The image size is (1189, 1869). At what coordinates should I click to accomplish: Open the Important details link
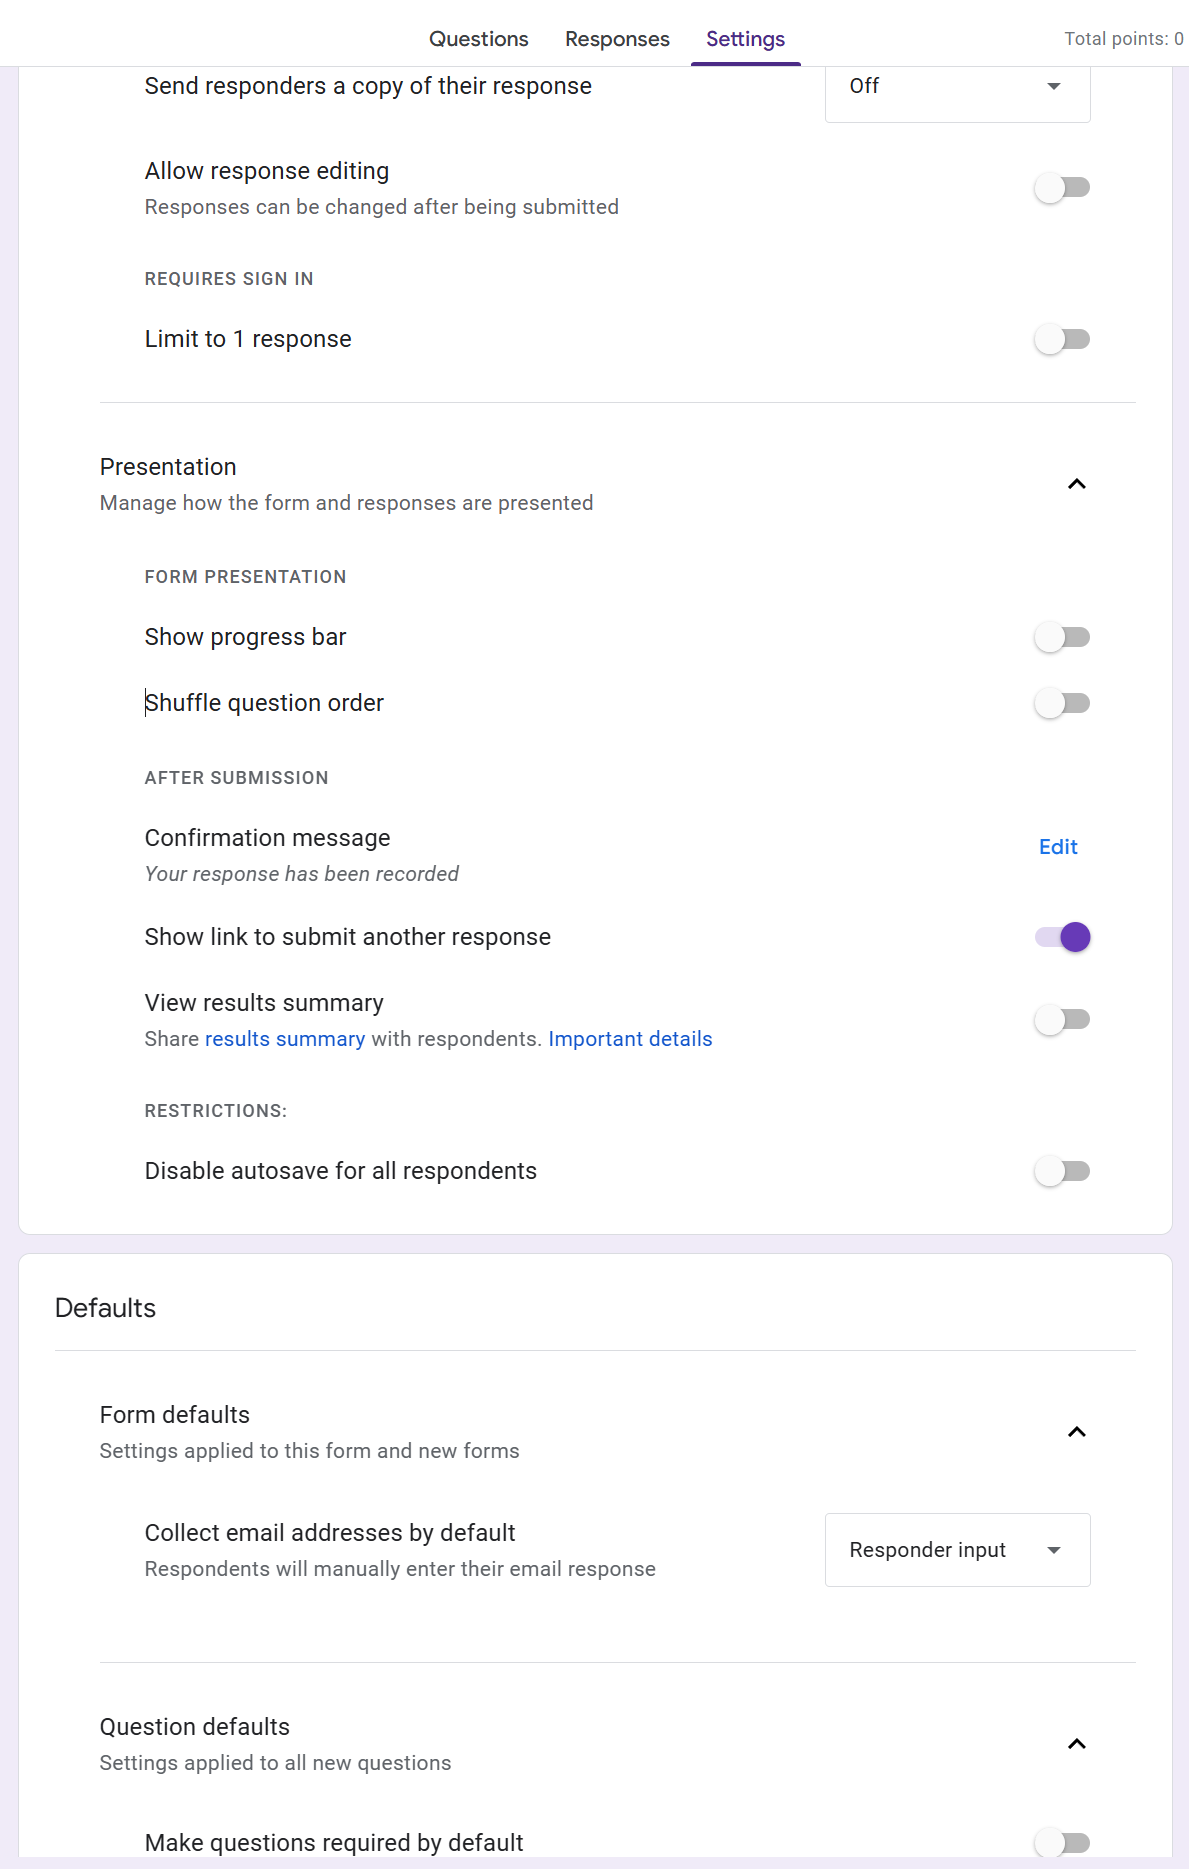click(x=630, y=1039)
